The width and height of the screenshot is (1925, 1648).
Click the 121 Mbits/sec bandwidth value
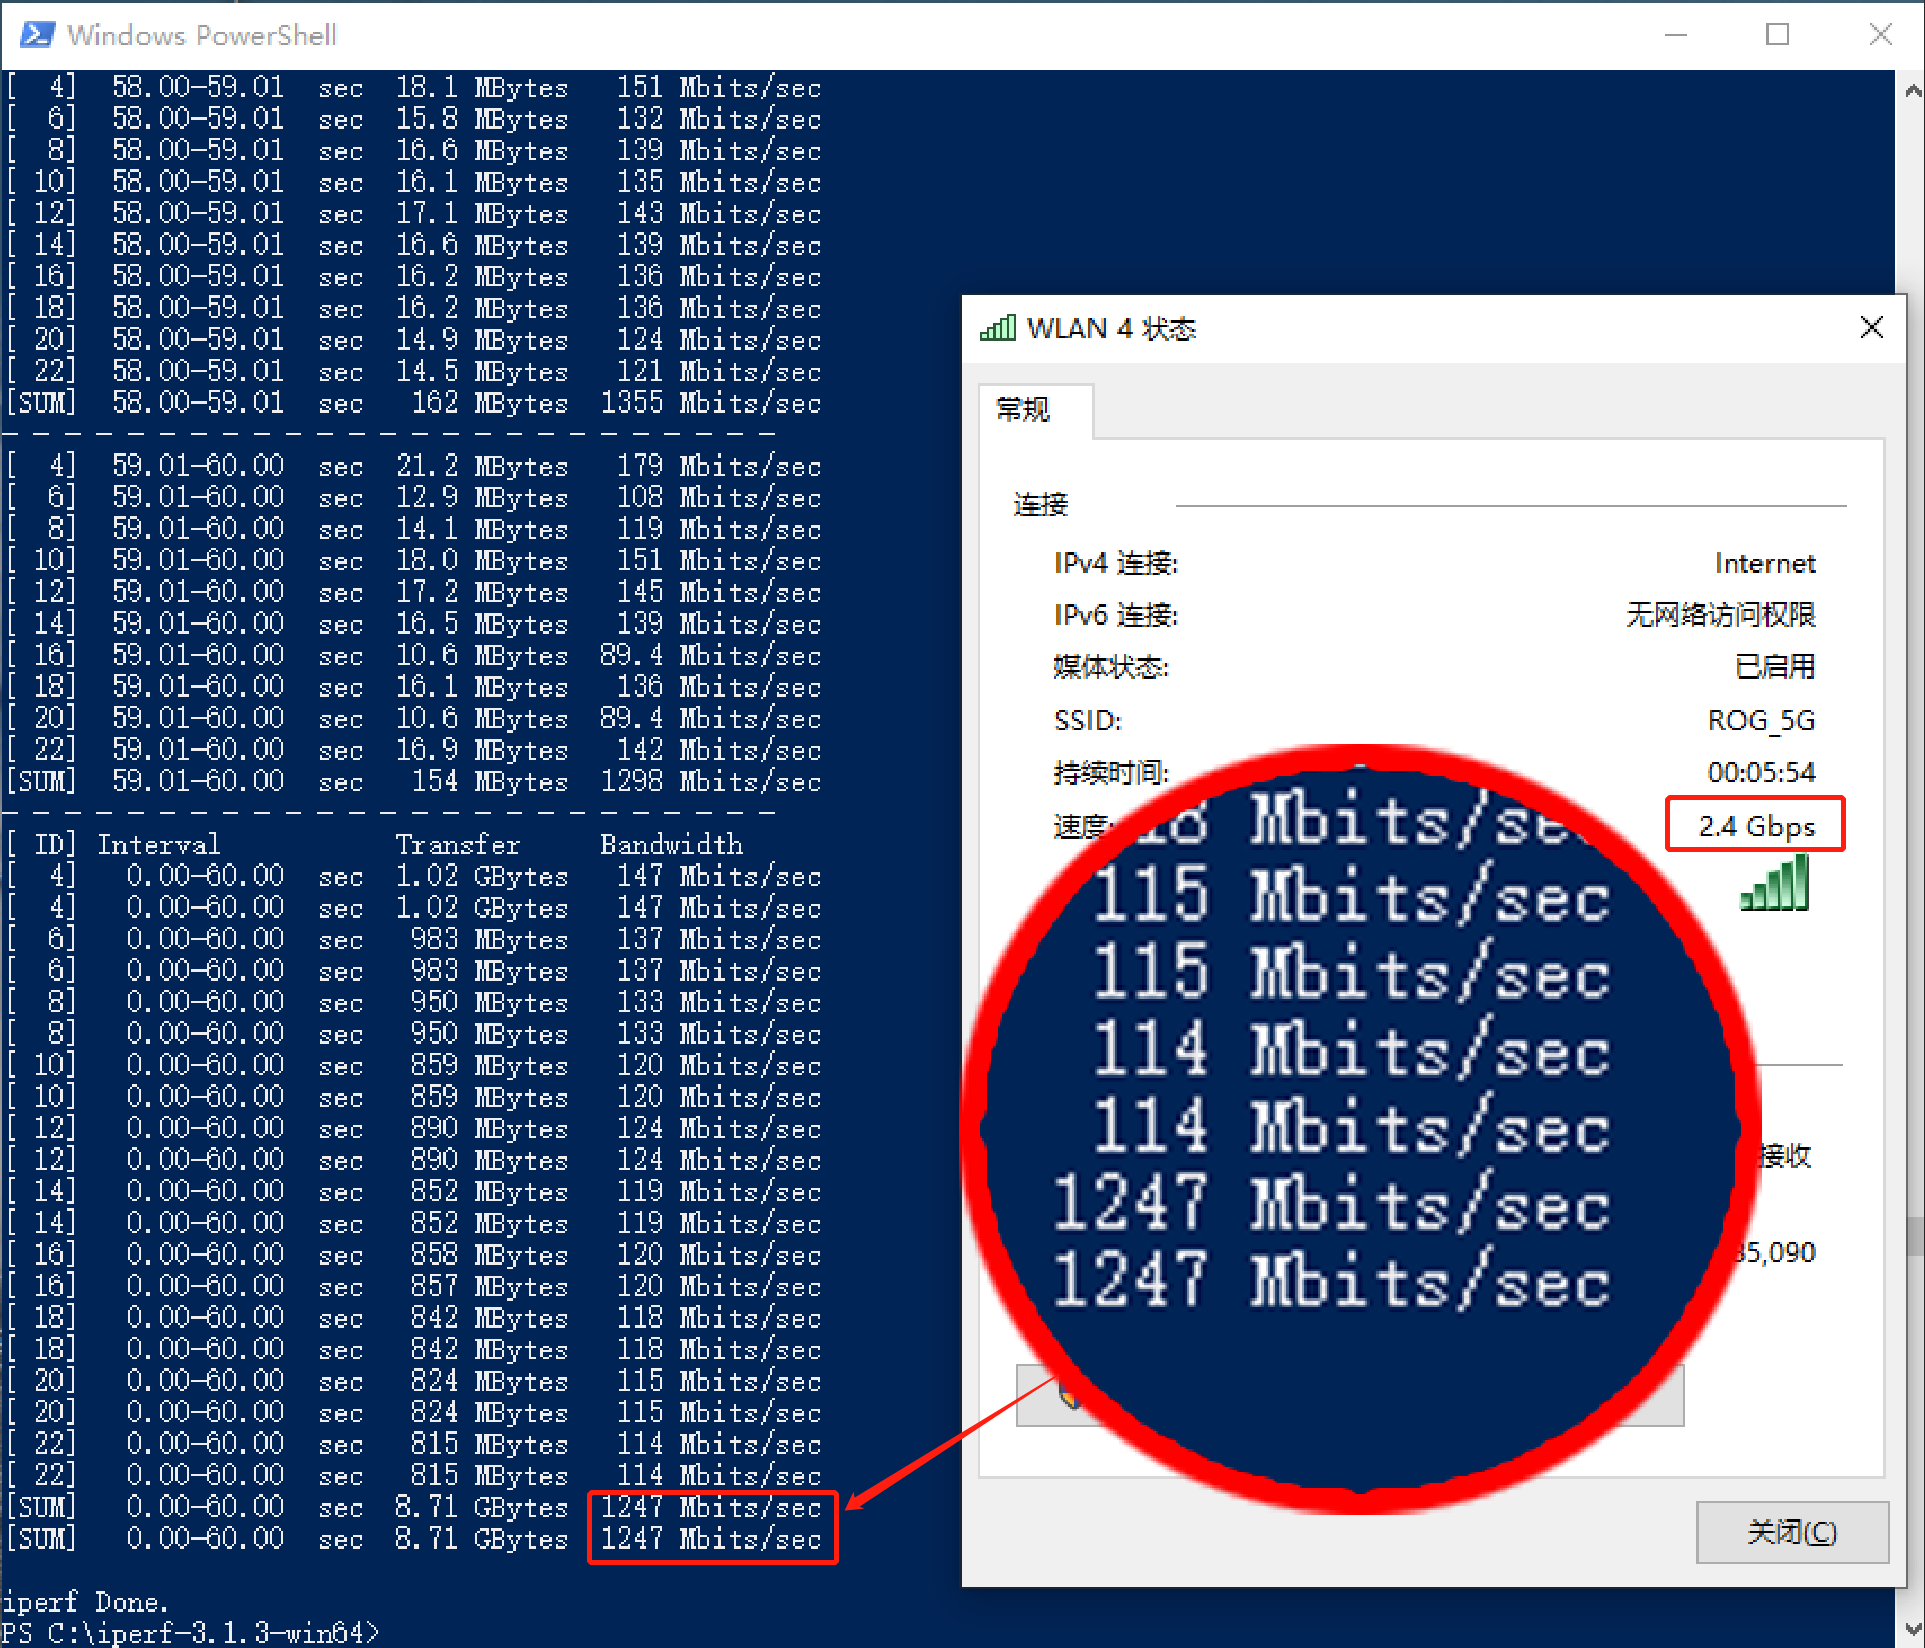pos(718,371)
